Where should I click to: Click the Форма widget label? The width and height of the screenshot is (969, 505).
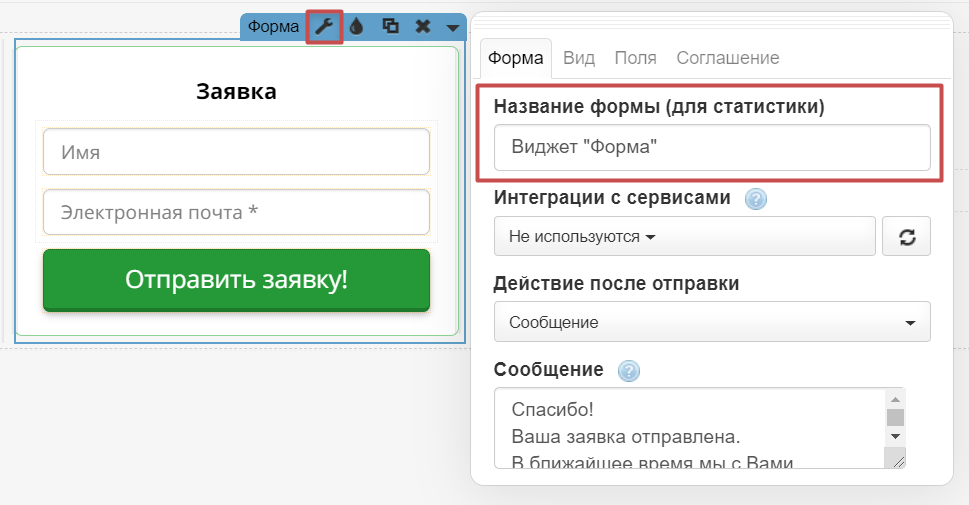click(273, 27)
